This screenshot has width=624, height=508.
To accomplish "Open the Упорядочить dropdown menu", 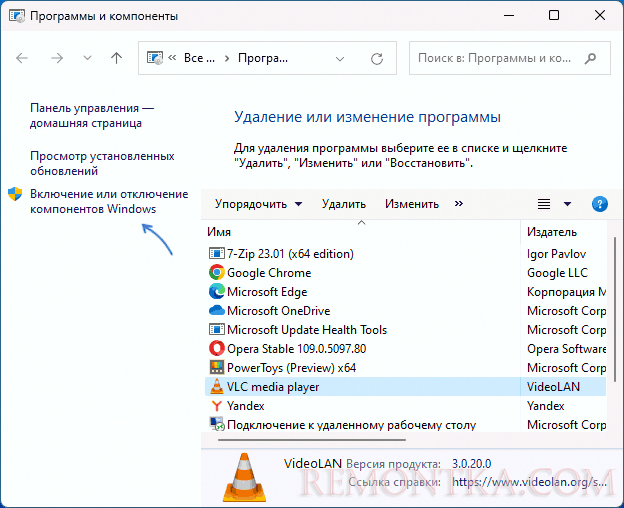I will (x=259, y=204).
